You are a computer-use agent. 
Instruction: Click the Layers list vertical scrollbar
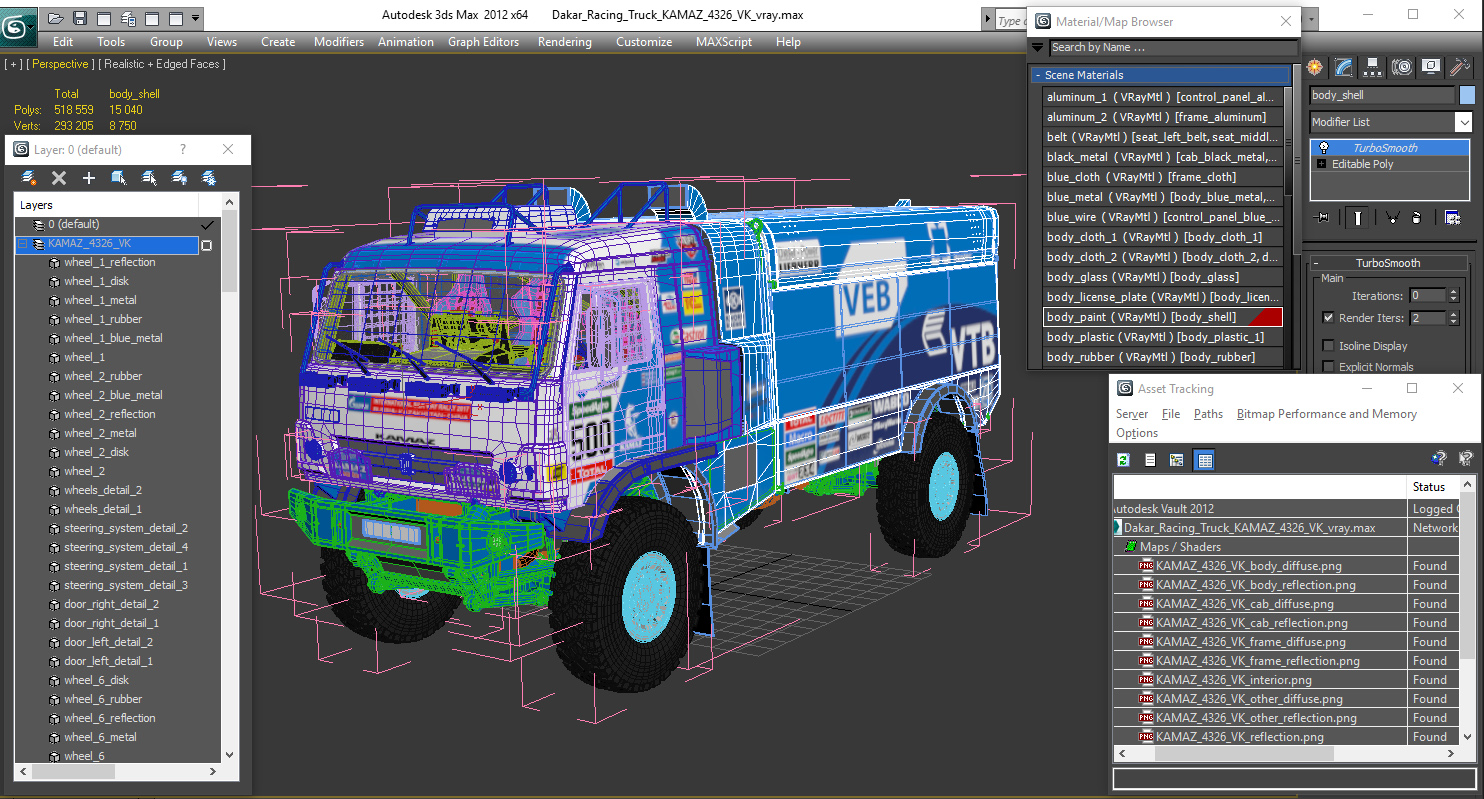click(230, 480)
